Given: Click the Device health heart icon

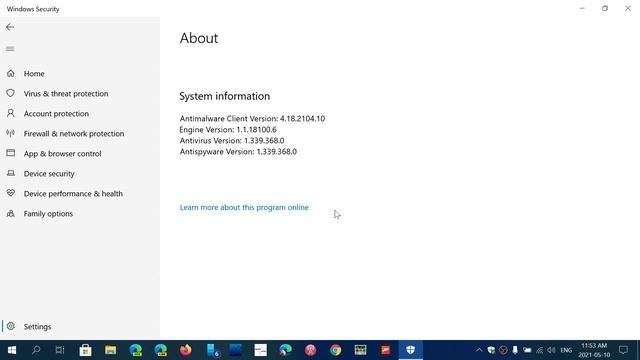Looking at the screenshot, I should coord(11,193).
